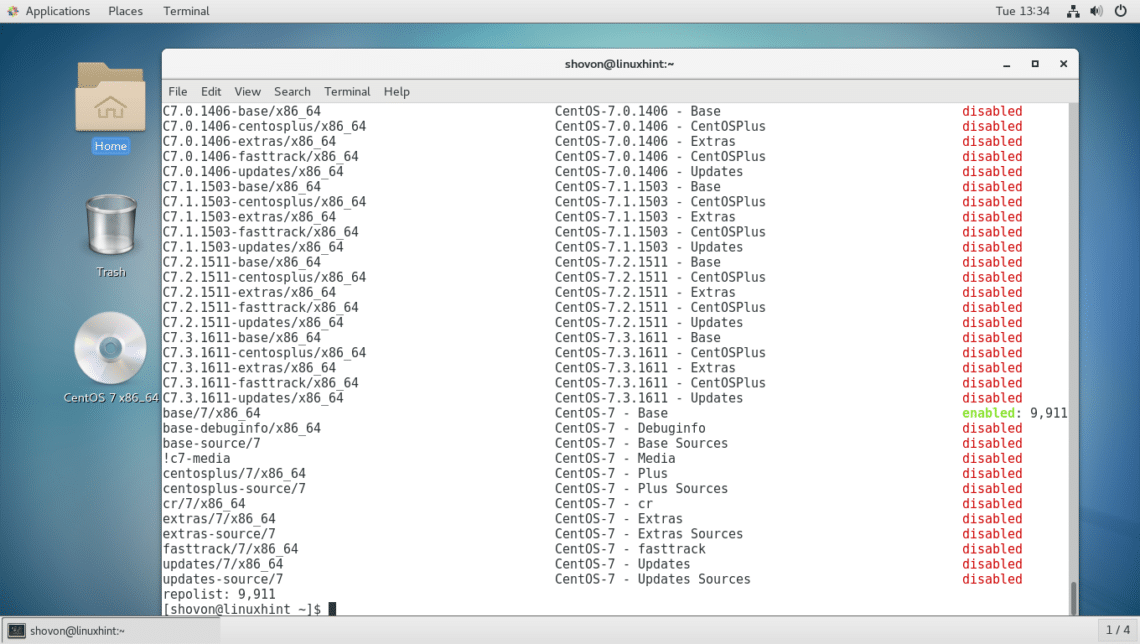Expand the Terminal app menu in top bar

click(186, 11)
